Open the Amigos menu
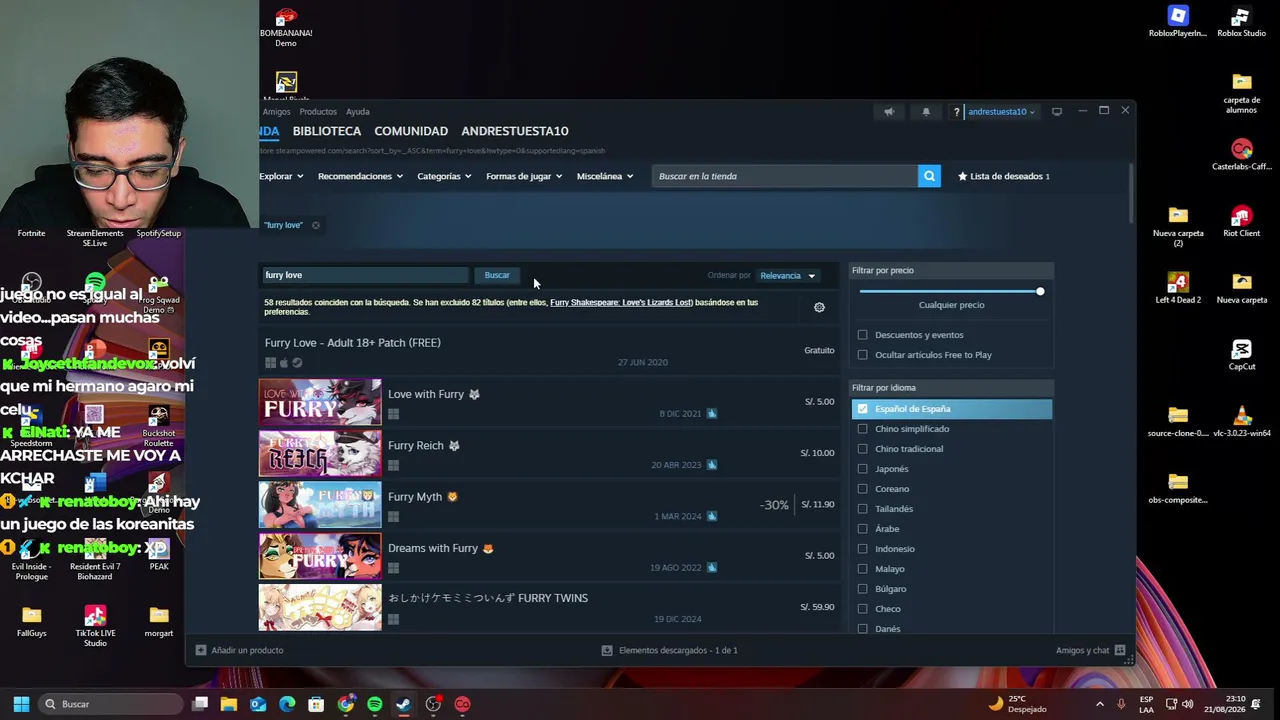The image size is (1280, 720). coord(276,112)
